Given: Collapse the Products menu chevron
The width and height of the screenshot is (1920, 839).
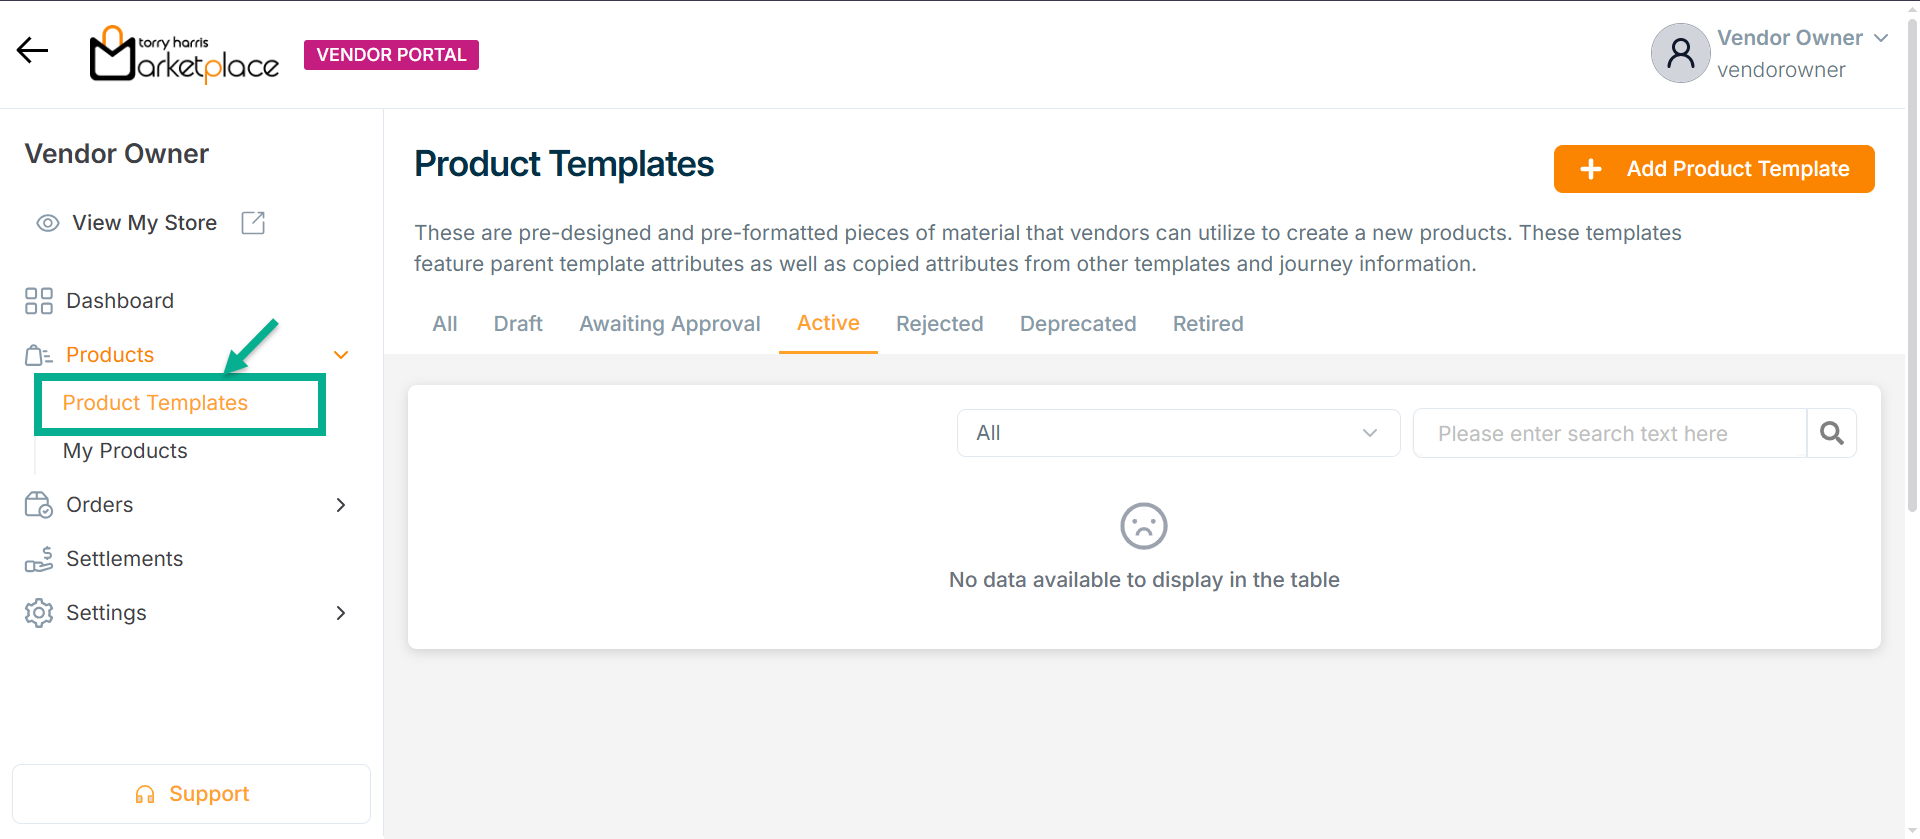Looking at the screenshot, I should 341,355.
